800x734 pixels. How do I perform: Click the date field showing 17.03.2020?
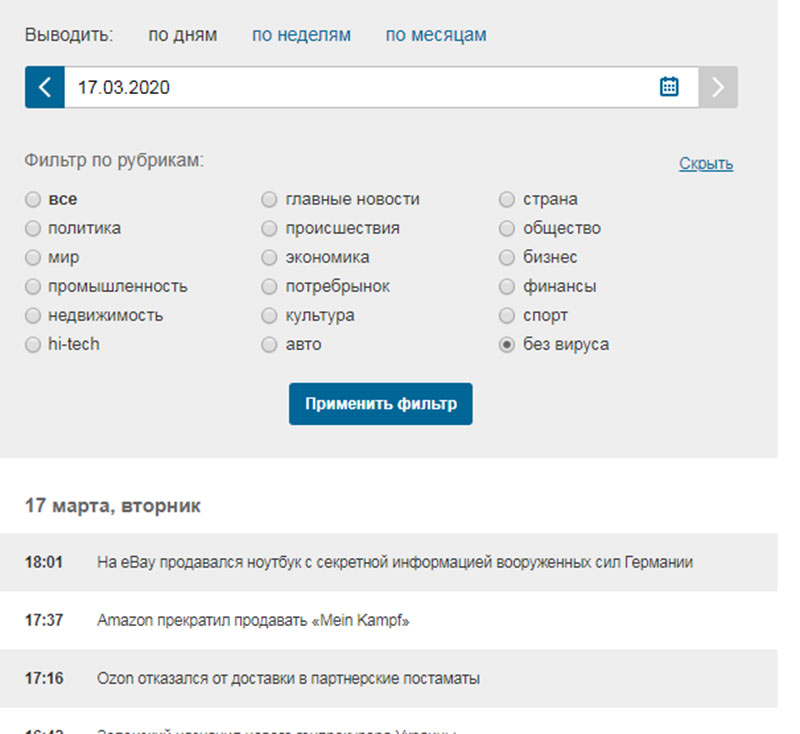tap(350, 87)
